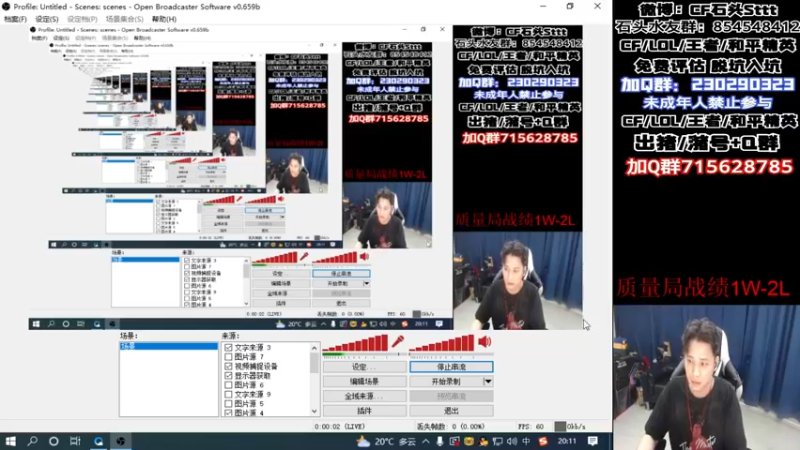Open the 场景集合(S) menu
The image size is (800, 450).
pos(124,19)
